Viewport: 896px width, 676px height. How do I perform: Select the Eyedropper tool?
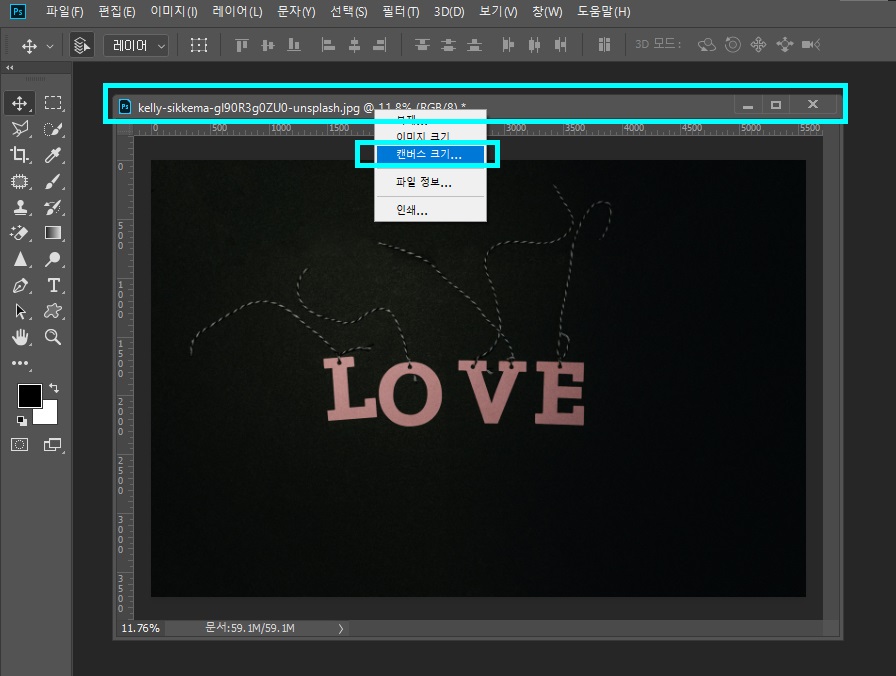click(53, 154)
